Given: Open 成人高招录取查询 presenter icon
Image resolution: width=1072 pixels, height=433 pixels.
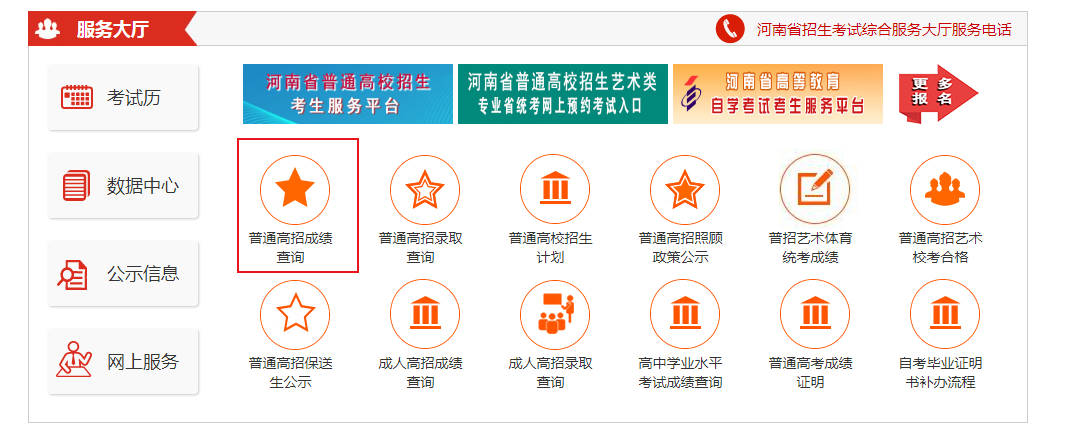Looking at the screenshot, I should click(555, 314).
